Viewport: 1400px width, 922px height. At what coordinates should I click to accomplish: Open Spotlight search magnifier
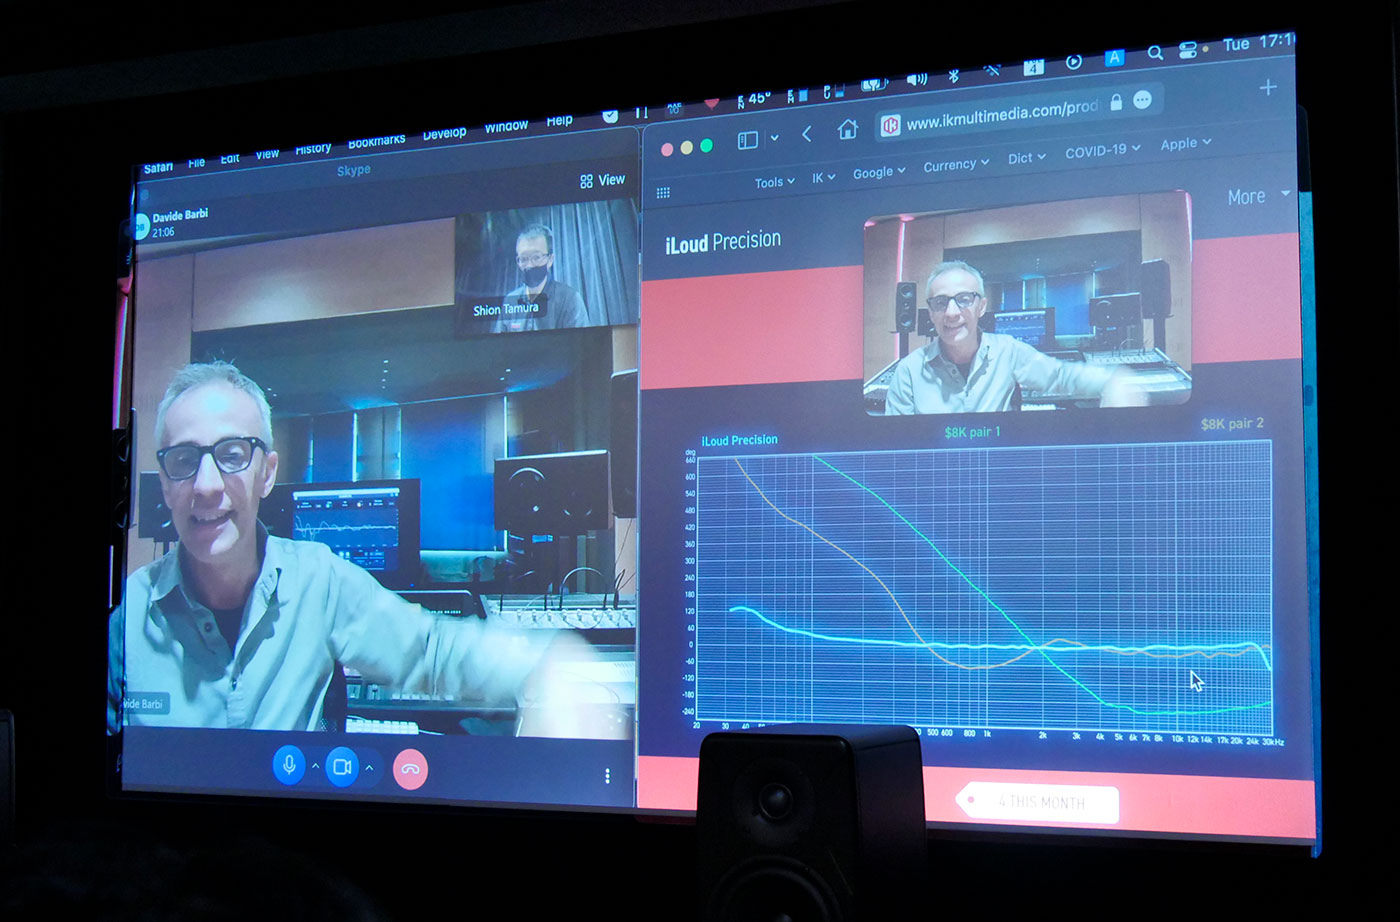[1155, 52]
